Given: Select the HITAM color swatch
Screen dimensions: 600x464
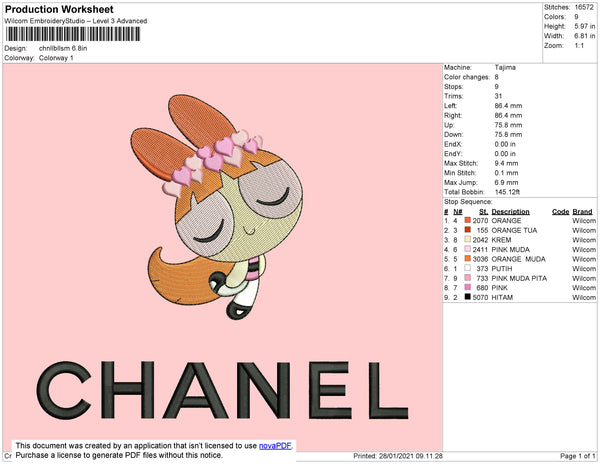Looking at the screenshot, I should [468, 297].
